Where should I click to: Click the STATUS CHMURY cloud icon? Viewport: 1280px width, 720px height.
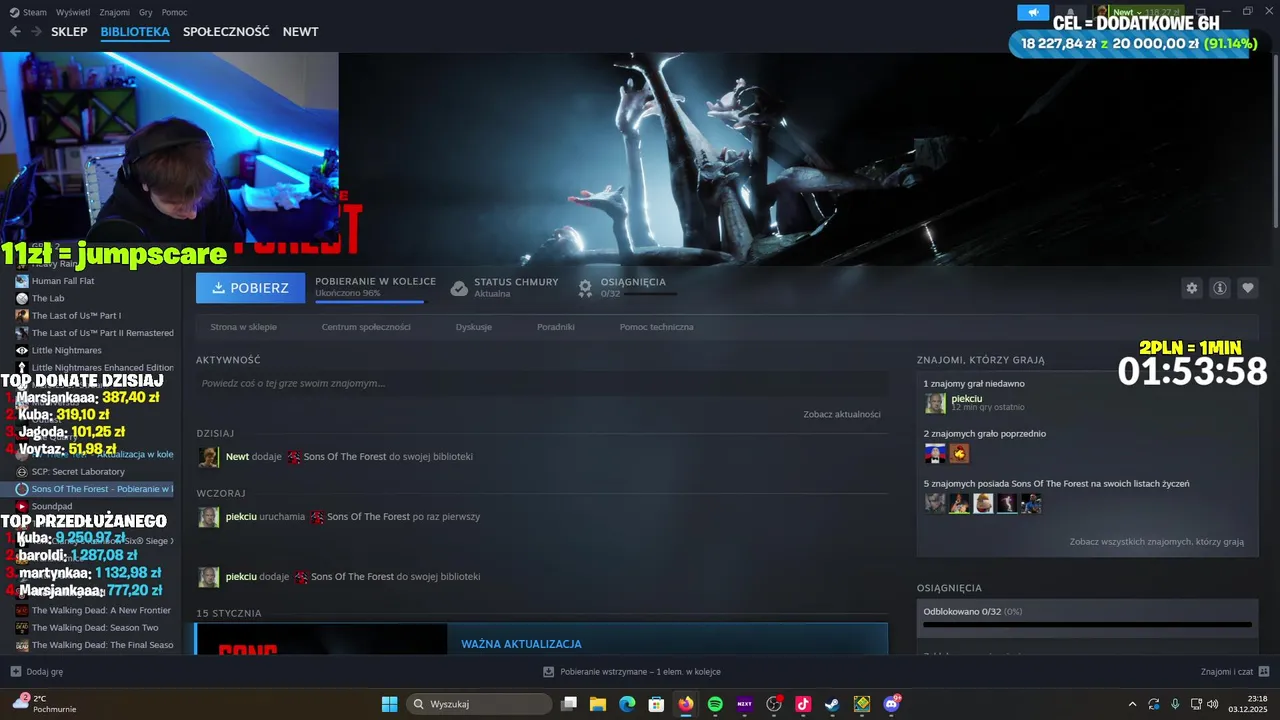coord(459,288)
